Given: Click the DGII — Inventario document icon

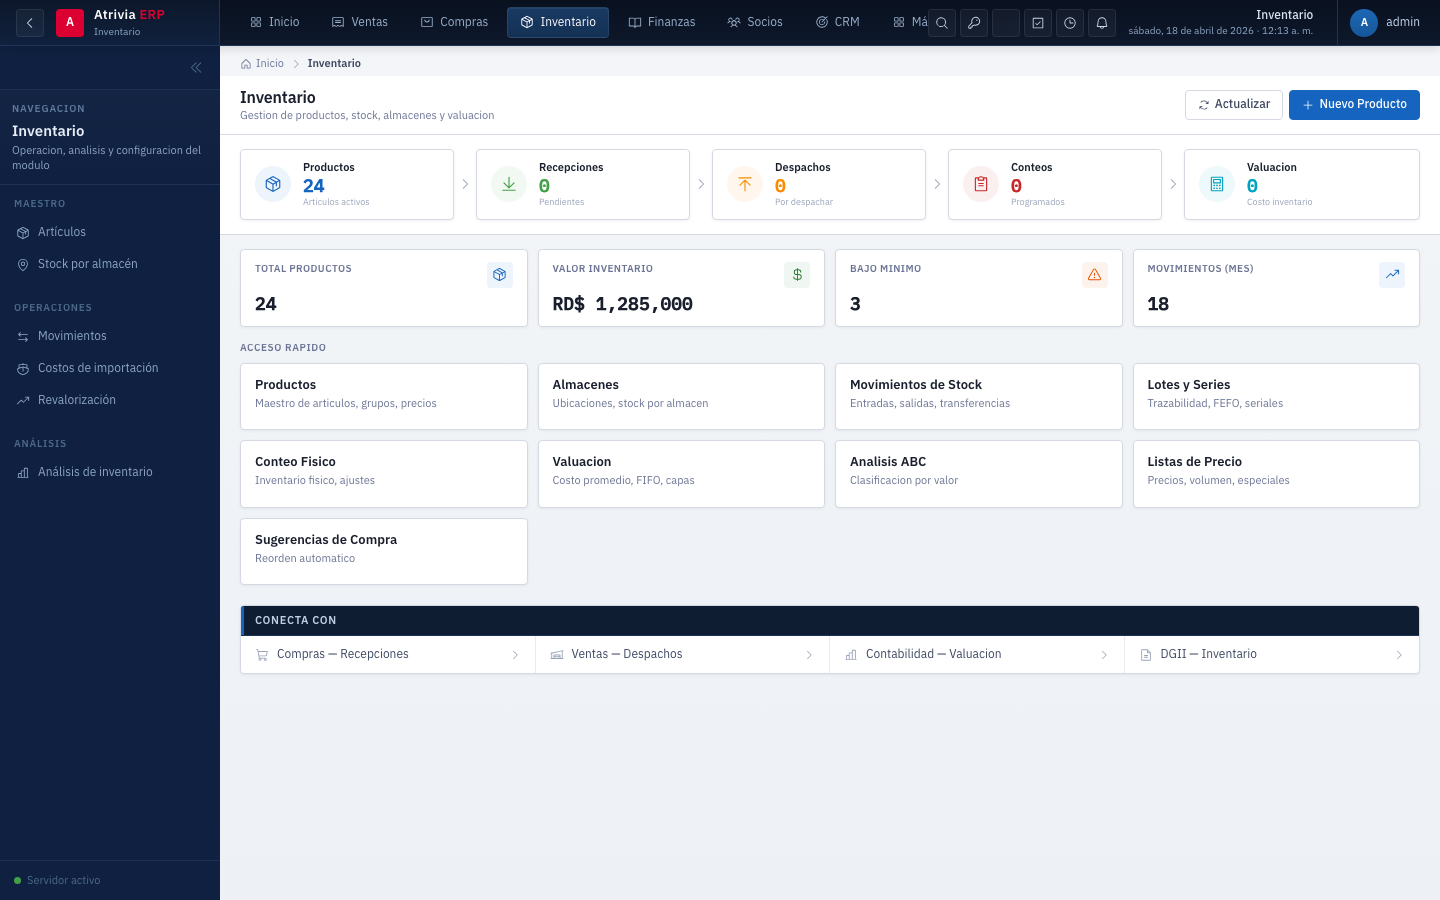Looking at the screenshot, I should [1146, 655].
